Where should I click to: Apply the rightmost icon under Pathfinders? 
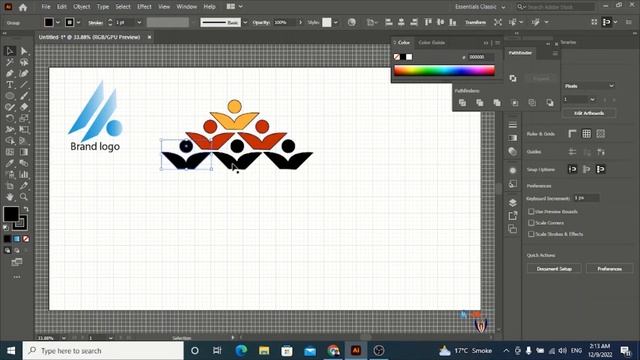tap(550, 103)
